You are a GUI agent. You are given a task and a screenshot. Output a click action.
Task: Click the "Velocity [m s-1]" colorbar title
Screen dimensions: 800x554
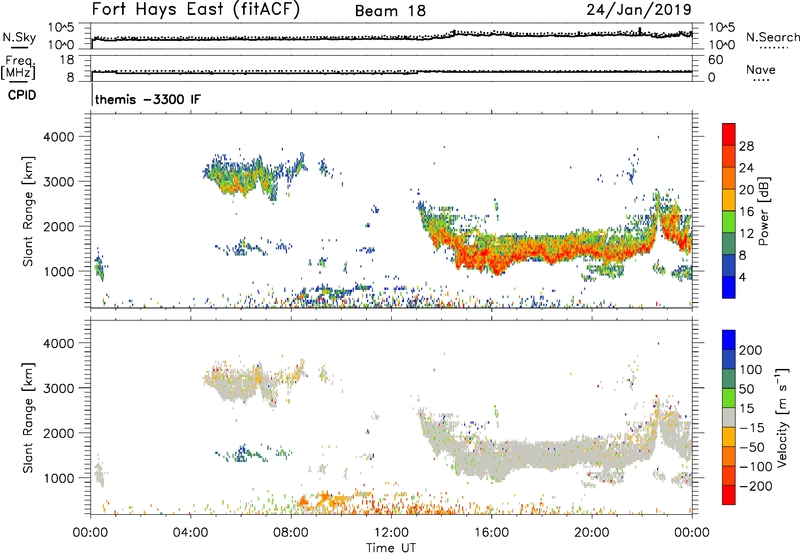coord(782,417)
